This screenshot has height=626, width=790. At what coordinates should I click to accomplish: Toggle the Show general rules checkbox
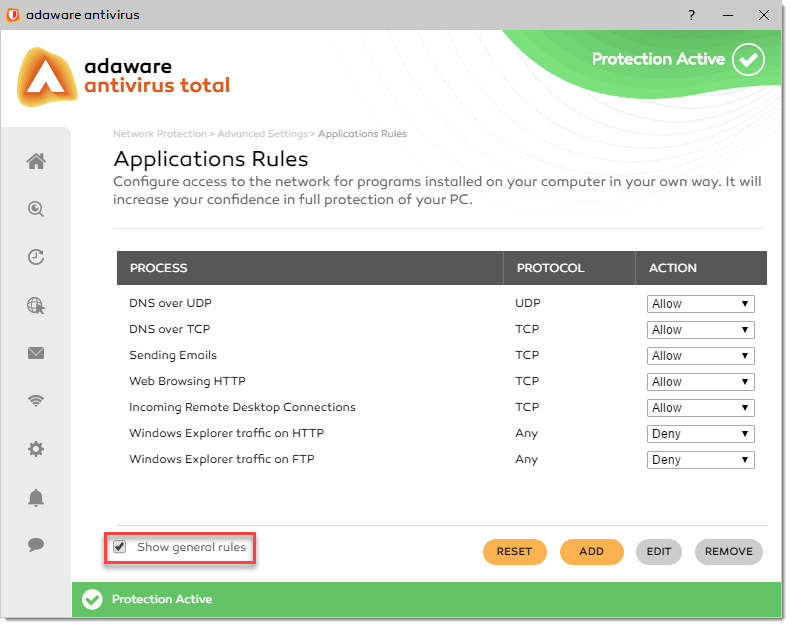tap(119, 546)
